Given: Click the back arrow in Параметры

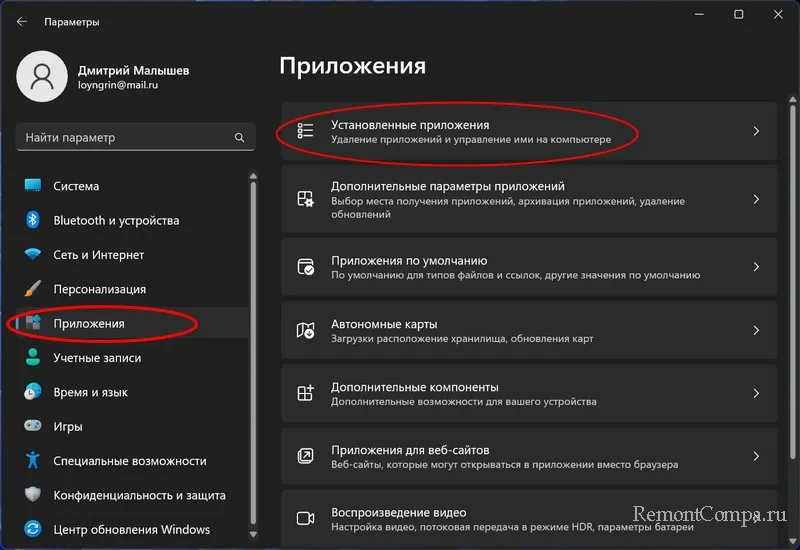Looking at the screenshot, I should pos(21,21).
